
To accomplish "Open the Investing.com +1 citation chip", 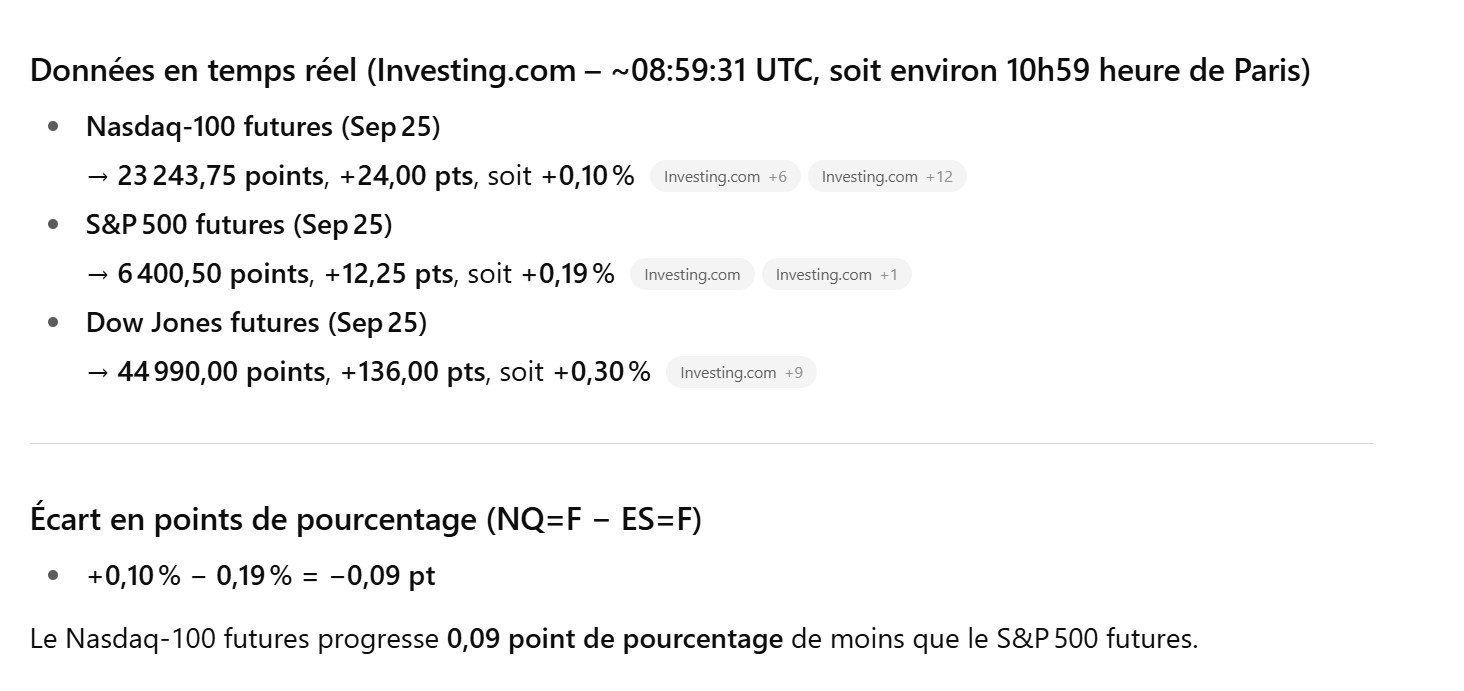I will [x=836, y=275].
